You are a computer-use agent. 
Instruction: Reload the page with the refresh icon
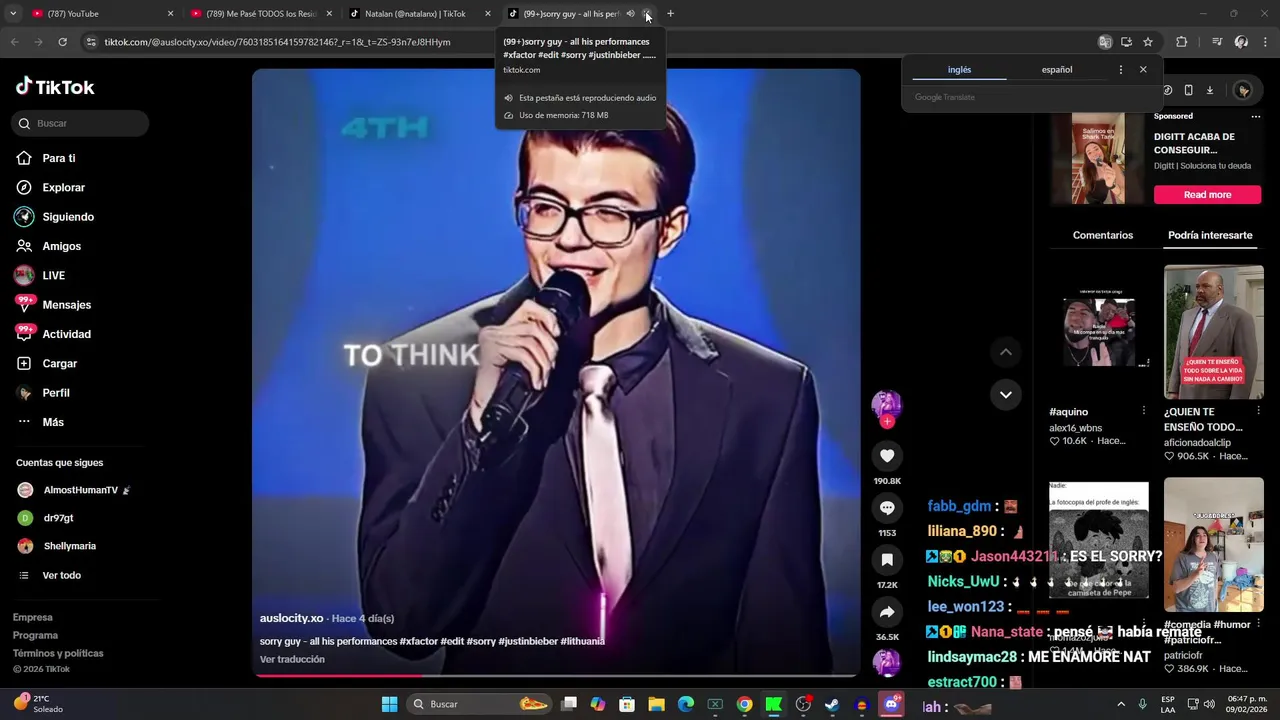point(62,42)
